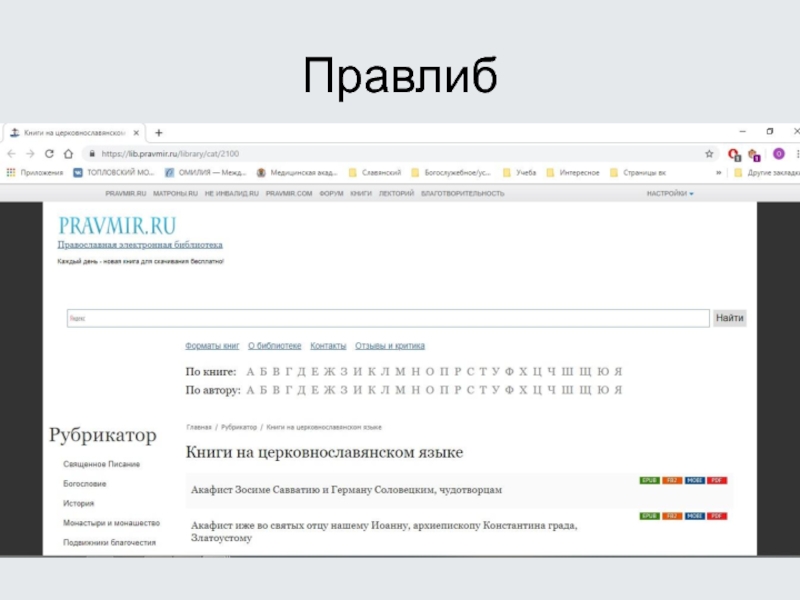Open the ТОПЛОВСКИЙ МО... bookmark
Viewport: 800px width, 600px height.
[113, 173]
